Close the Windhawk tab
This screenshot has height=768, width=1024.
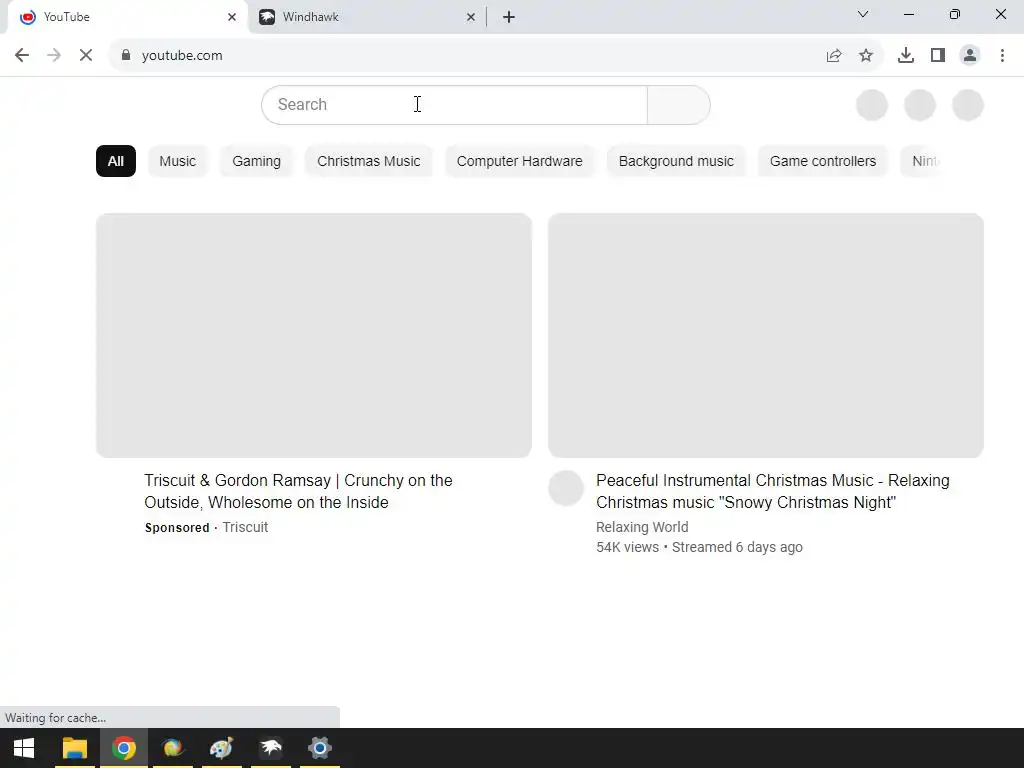click(471, 17)
